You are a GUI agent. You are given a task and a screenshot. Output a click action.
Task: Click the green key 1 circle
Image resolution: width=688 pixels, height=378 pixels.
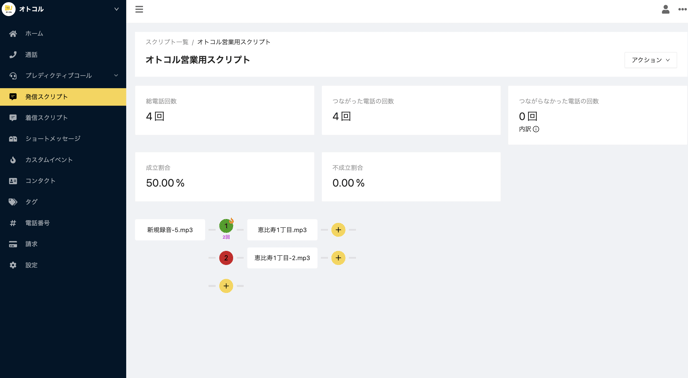pos(226,226)
